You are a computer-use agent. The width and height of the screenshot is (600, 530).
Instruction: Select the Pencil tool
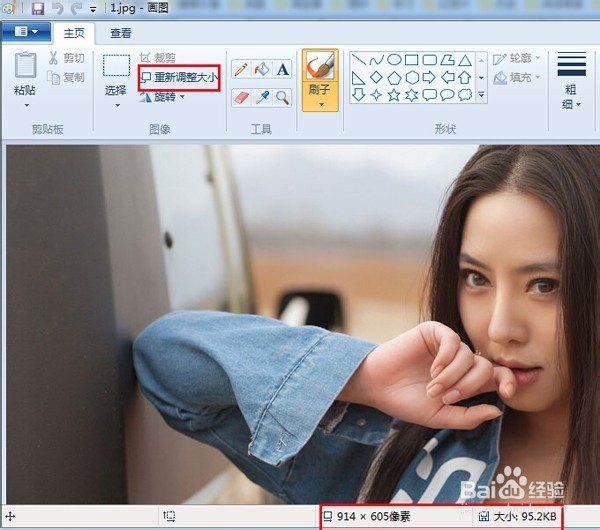tap(241, 69)
